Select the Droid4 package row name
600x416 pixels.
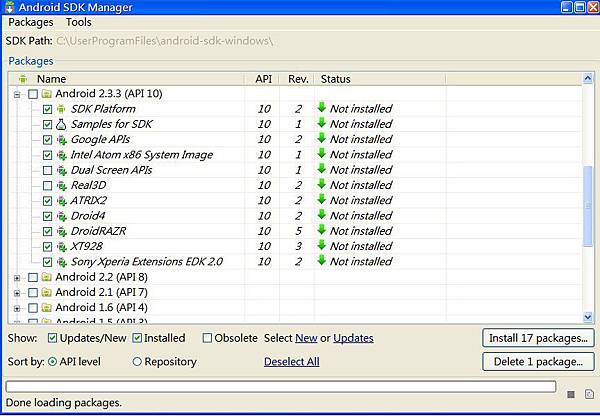88,216
